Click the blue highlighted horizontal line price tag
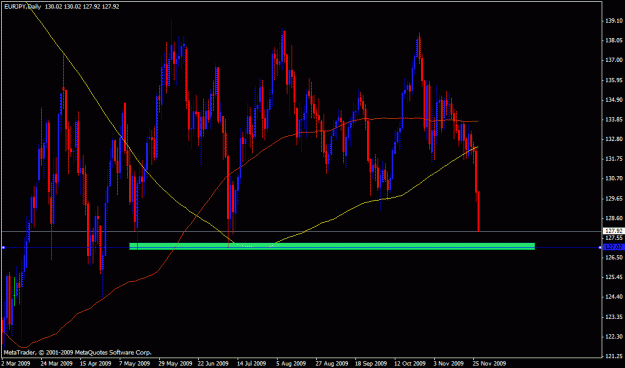The width and height of the screenshot is (625, 368). 613,247
